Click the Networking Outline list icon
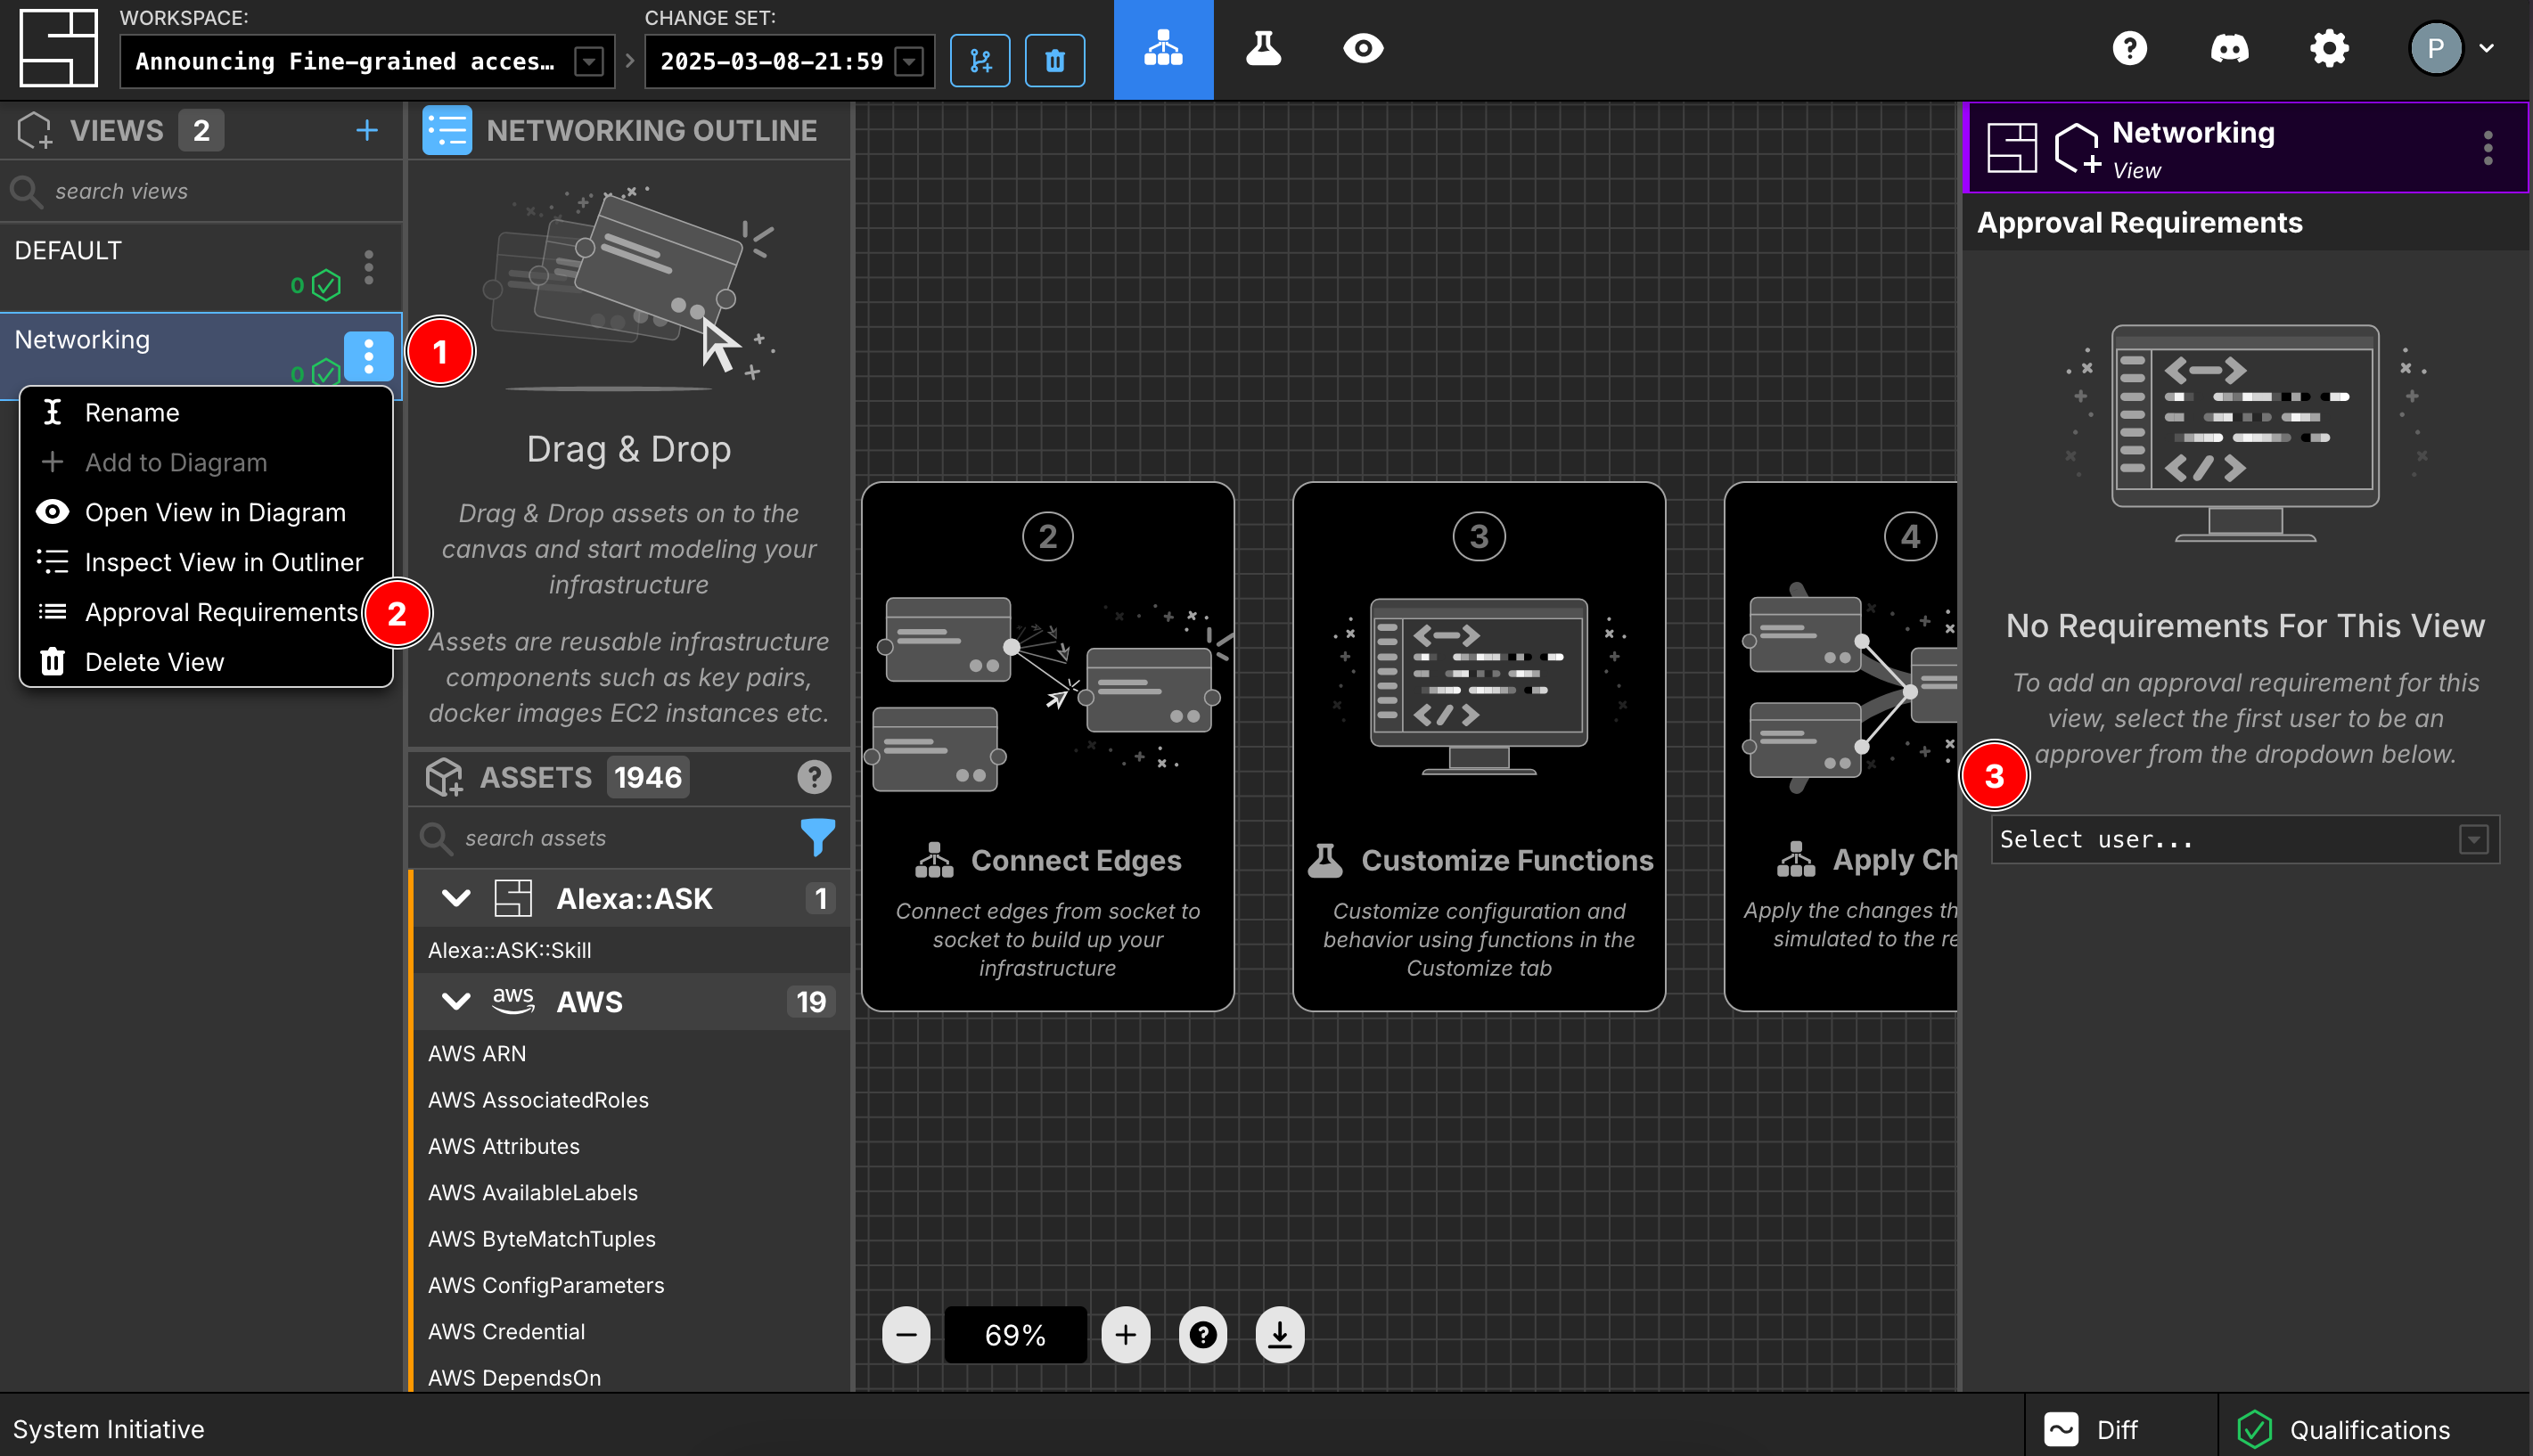This screenshot has width=2533, height=1456. (447, 130)
